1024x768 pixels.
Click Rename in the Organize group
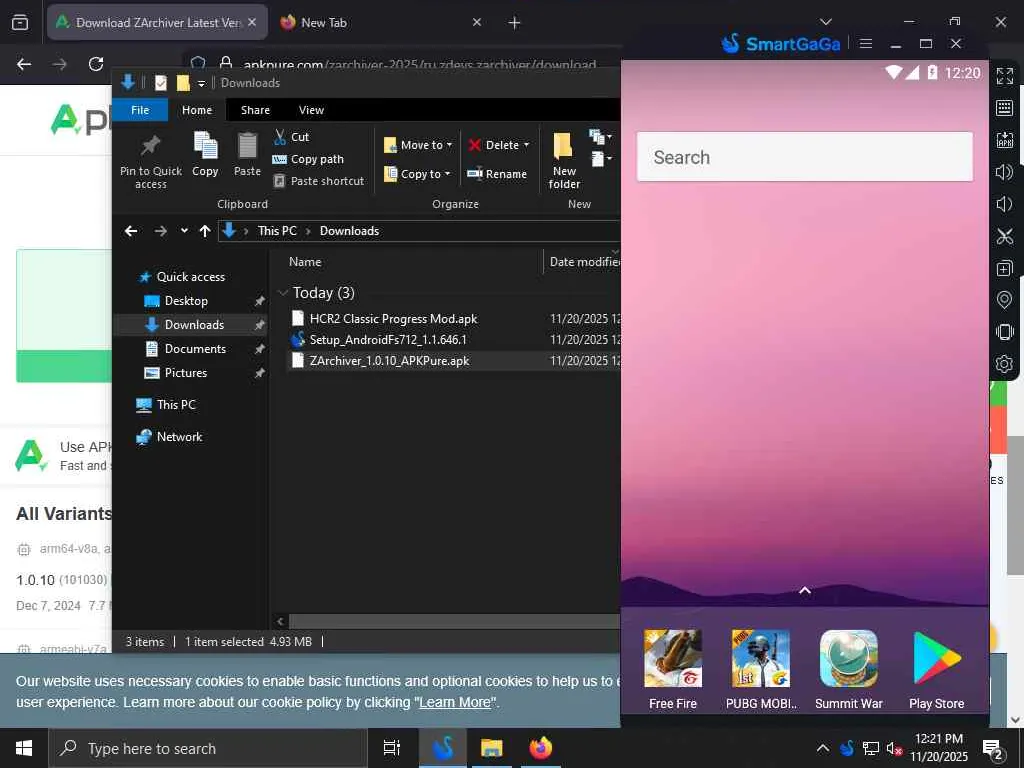point(497,174)
